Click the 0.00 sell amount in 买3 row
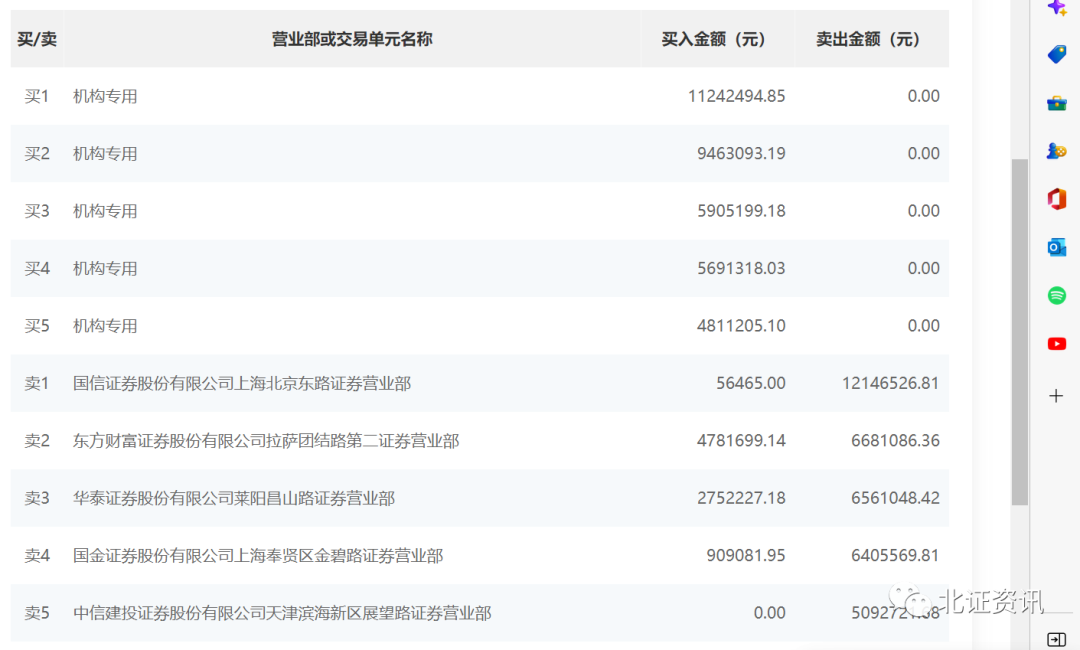The width and height of the screenshot is (1080, 650). click(924, 211)
